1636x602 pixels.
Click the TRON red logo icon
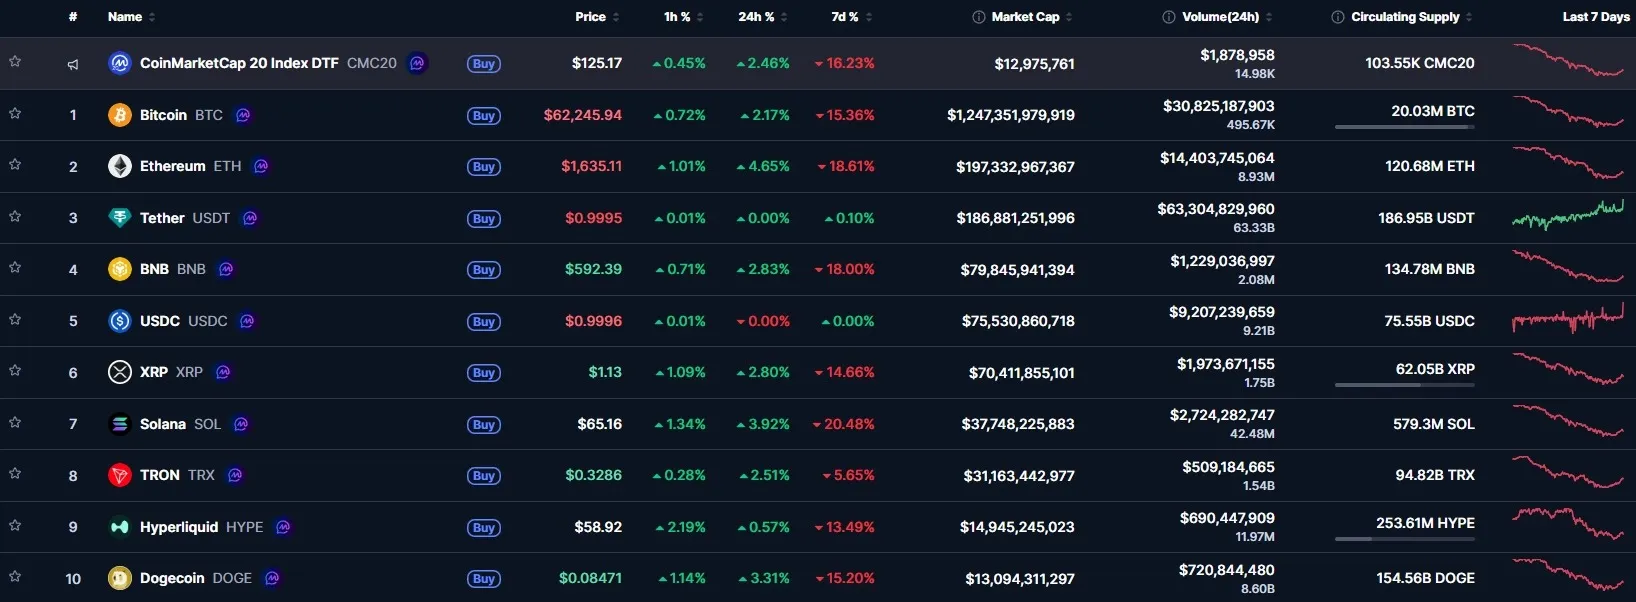120,475
